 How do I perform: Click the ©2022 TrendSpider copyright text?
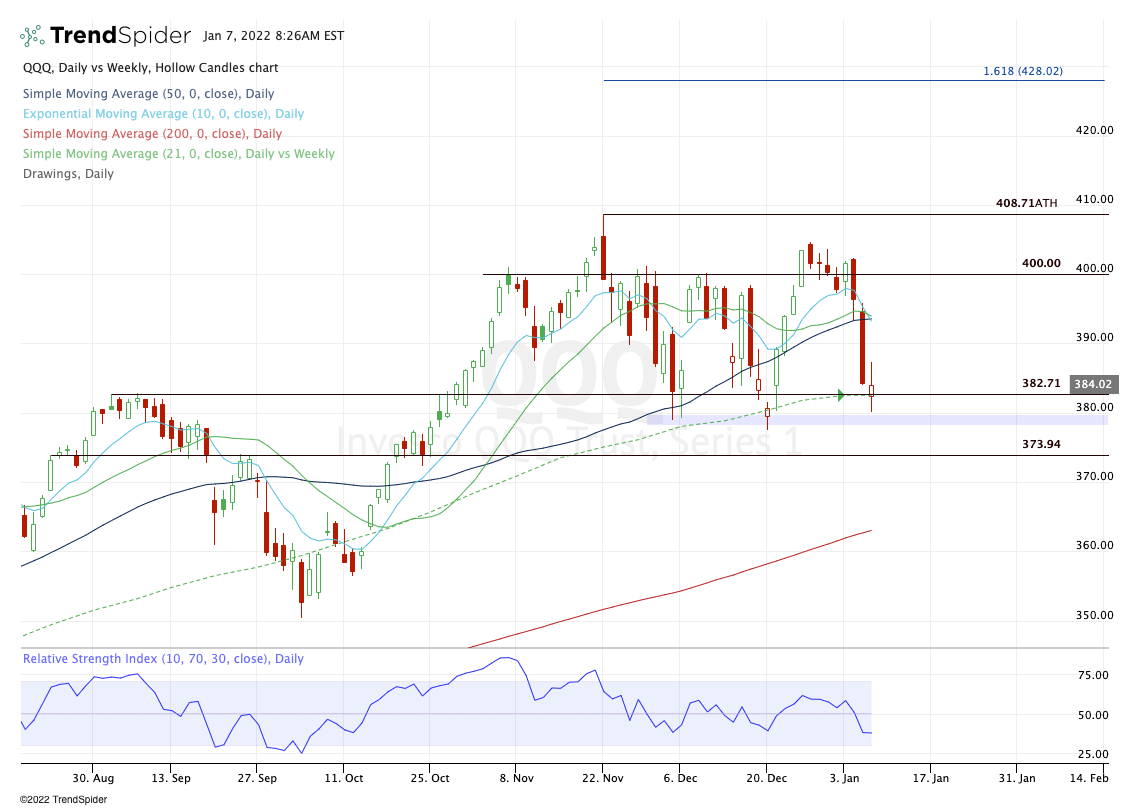(x=63, y=800)
